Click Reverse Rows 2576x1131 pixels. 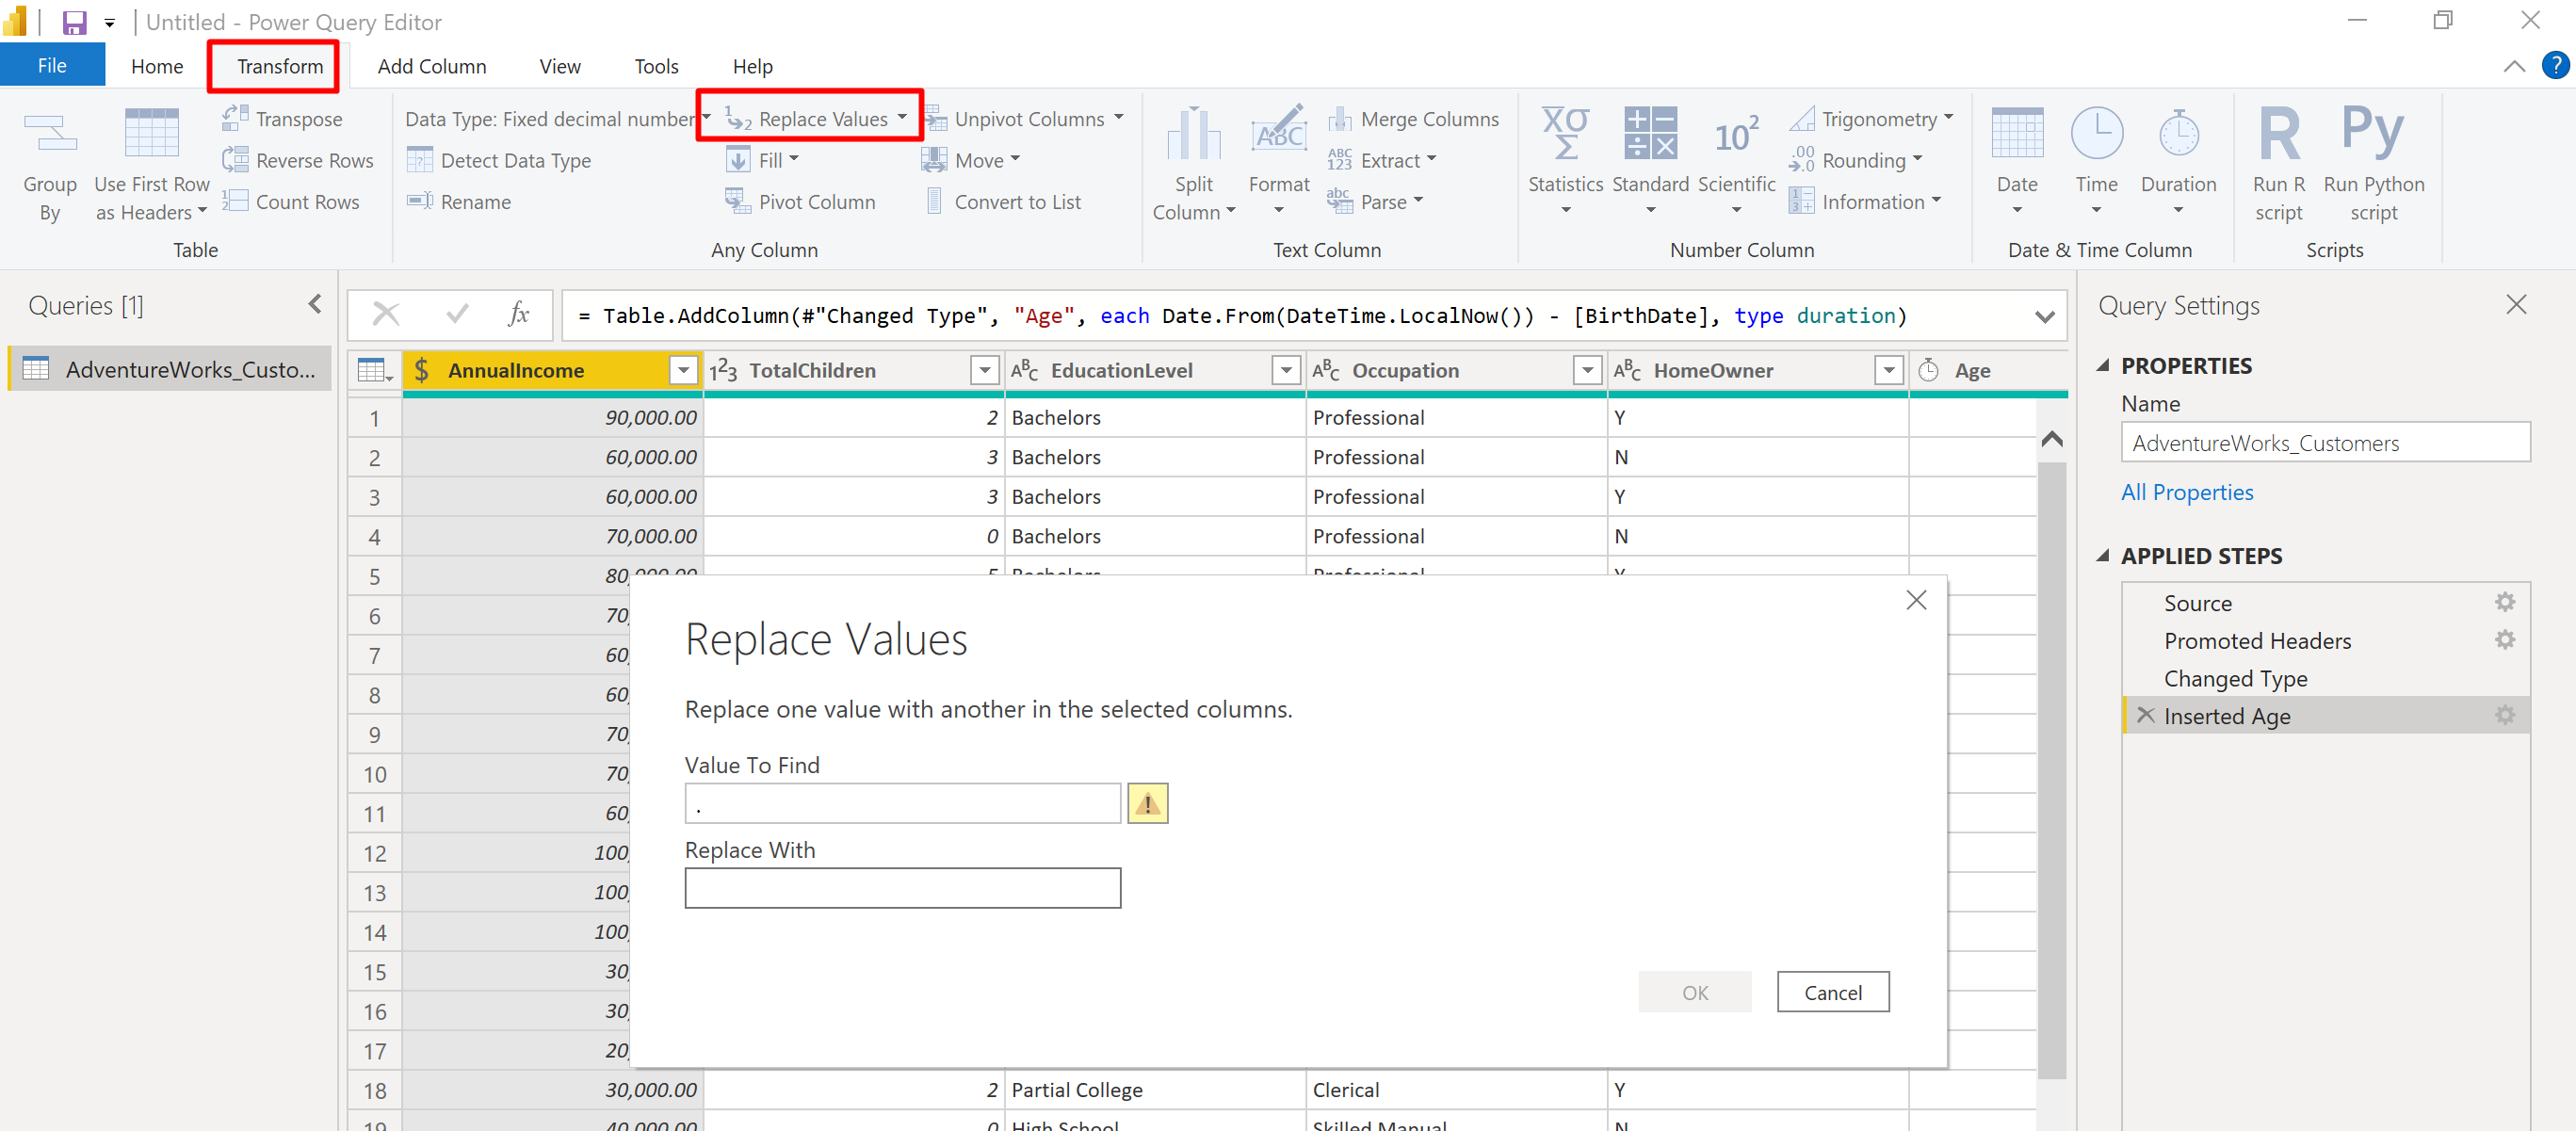297,160
